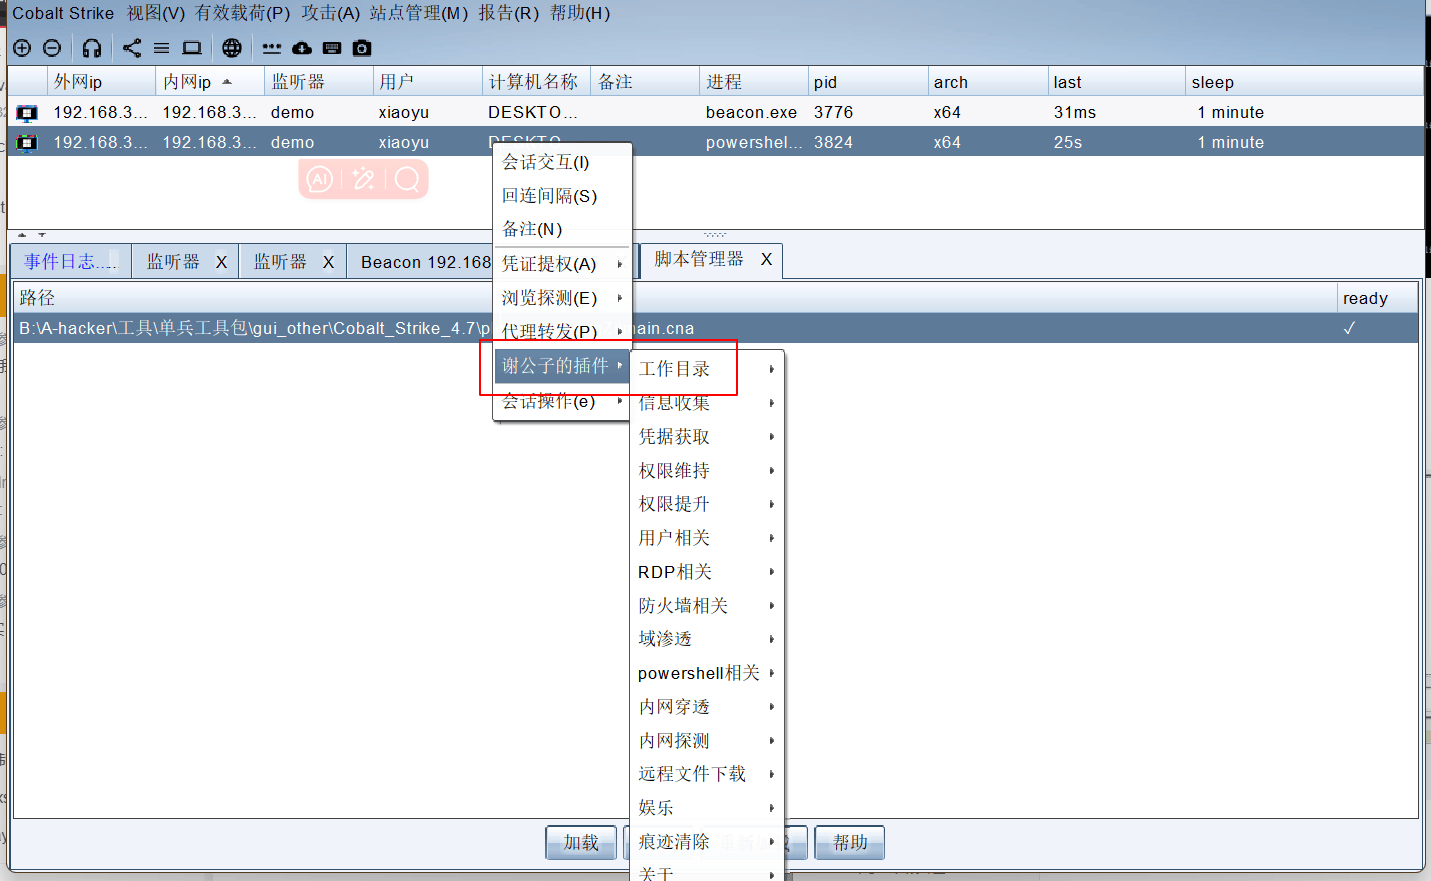Open the 有效载荷(P) menu
1431x881 pixels.
243,13
